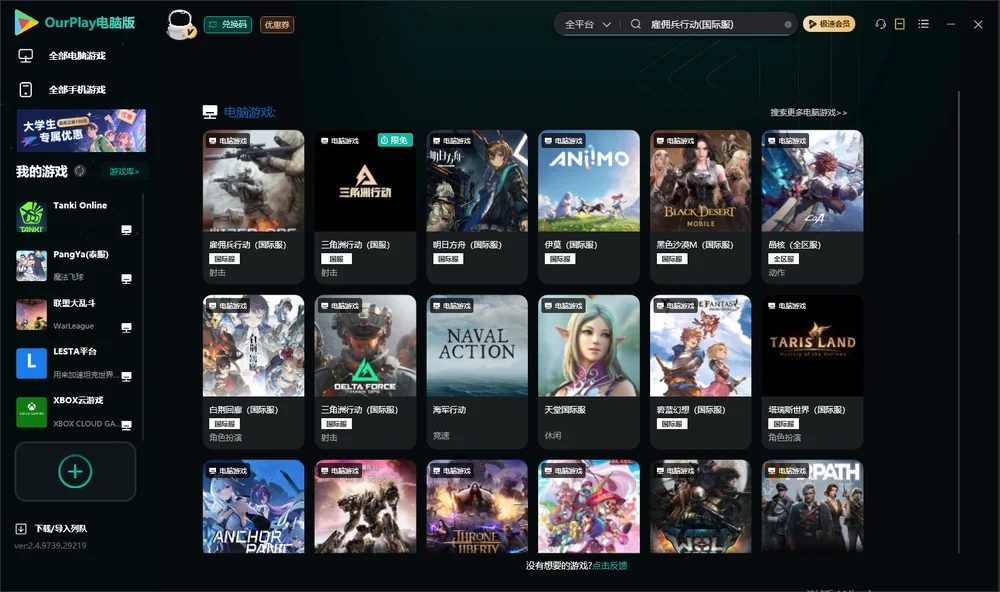The height and width of the screenshot is (592, 1000).
Task: Clear the search field with the X icon
Action: [788, 25]
